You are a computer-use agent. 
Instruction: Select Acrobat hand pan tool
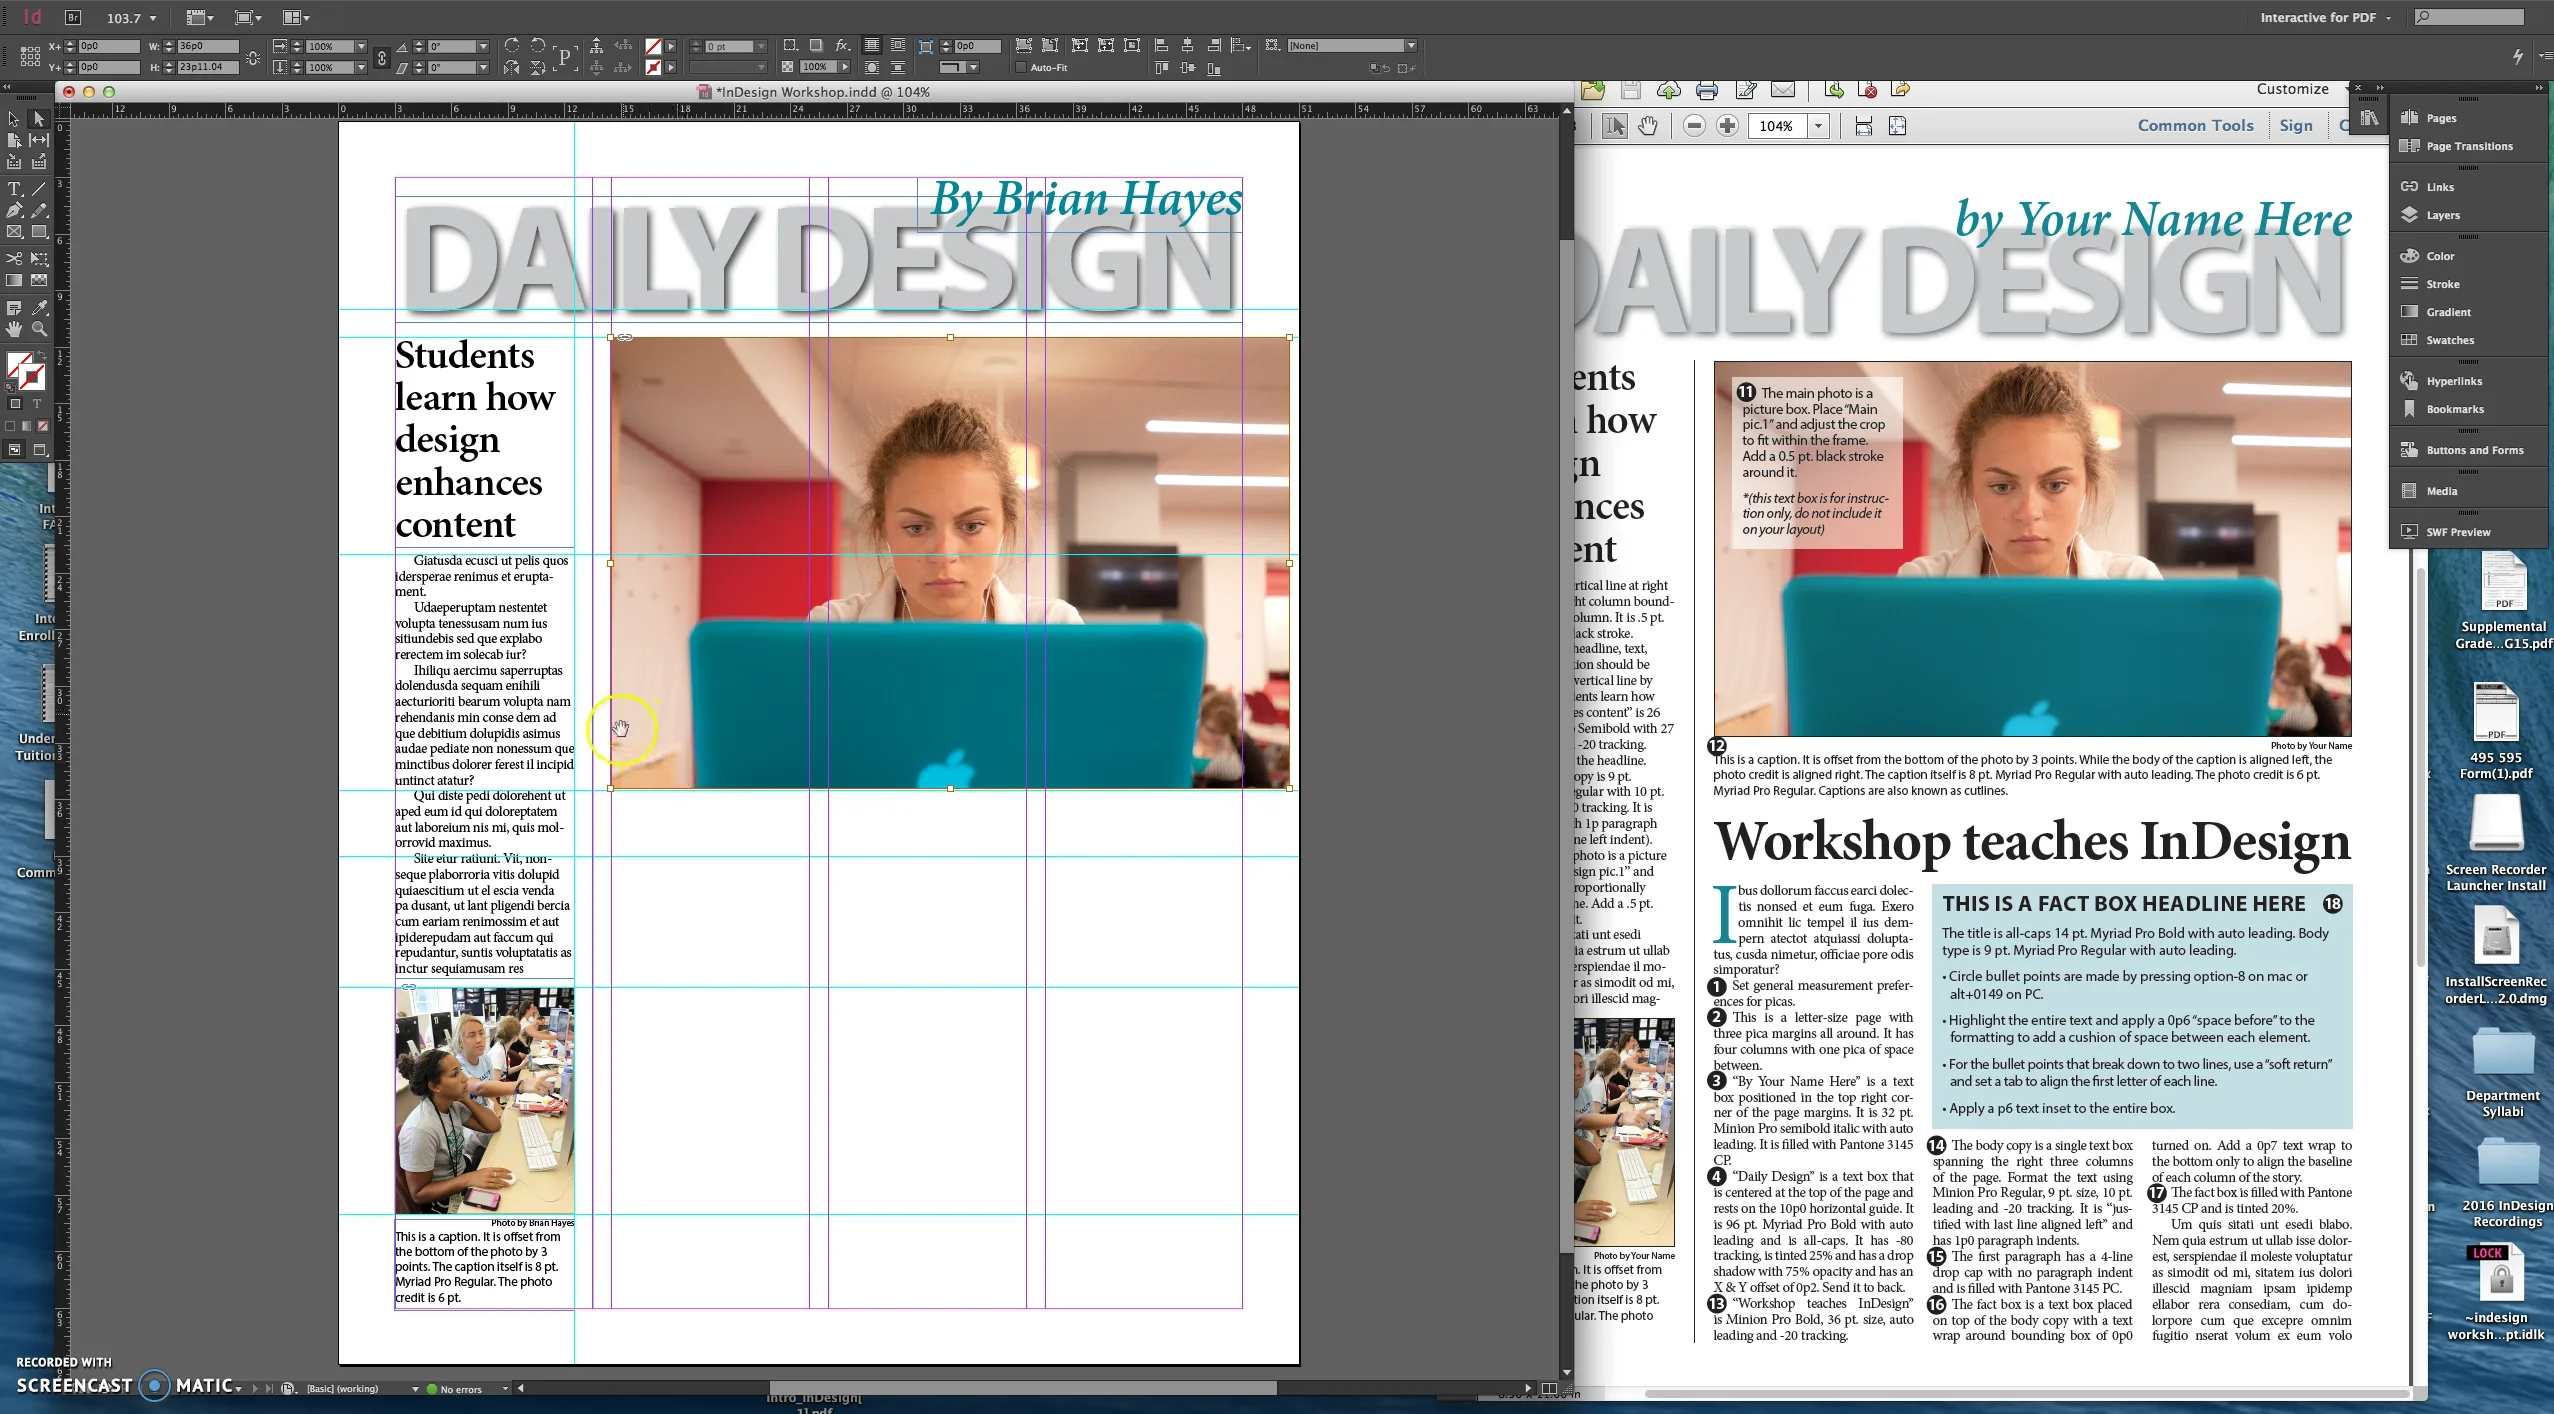(1647, 126)
